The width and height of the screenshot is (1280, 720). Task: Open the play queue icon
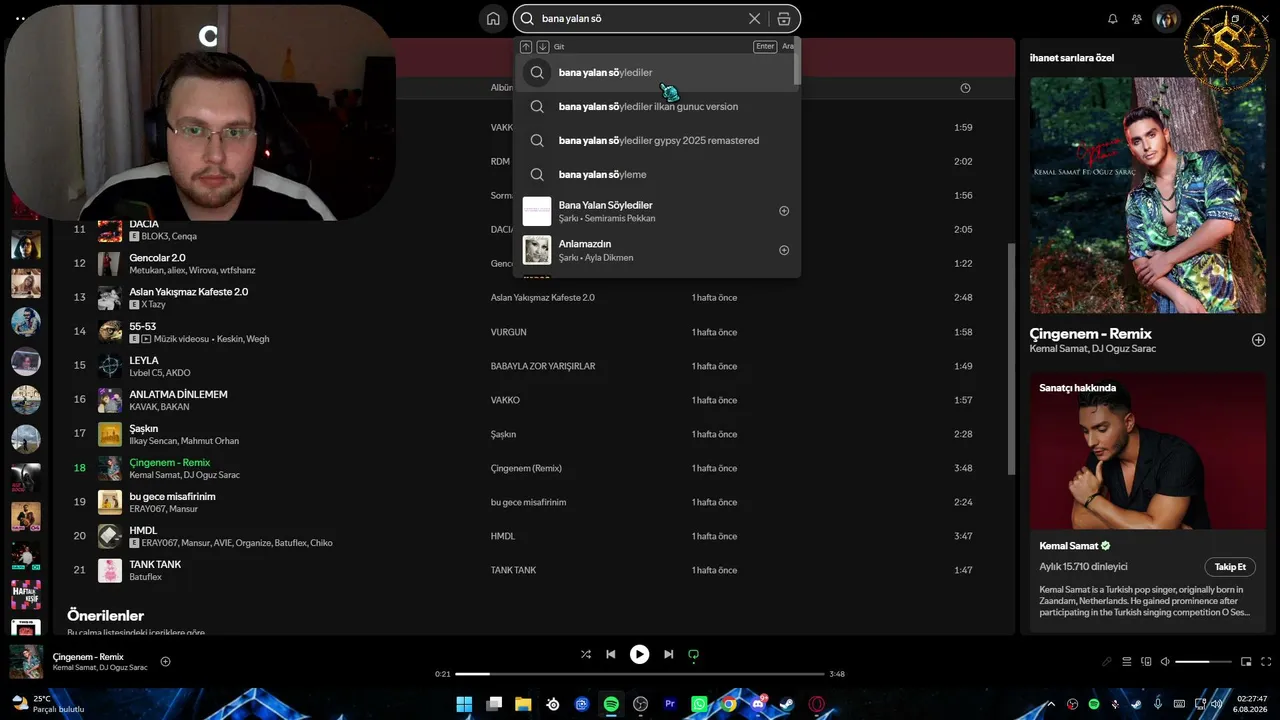point(1127,661)
